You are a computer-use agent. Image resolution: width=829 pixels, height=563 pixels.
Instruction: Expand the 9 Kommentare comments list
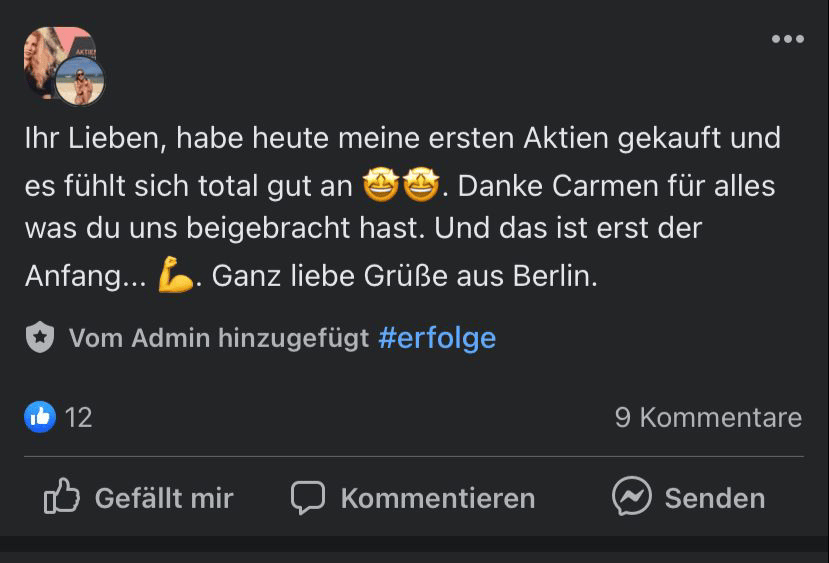(708, 417)
